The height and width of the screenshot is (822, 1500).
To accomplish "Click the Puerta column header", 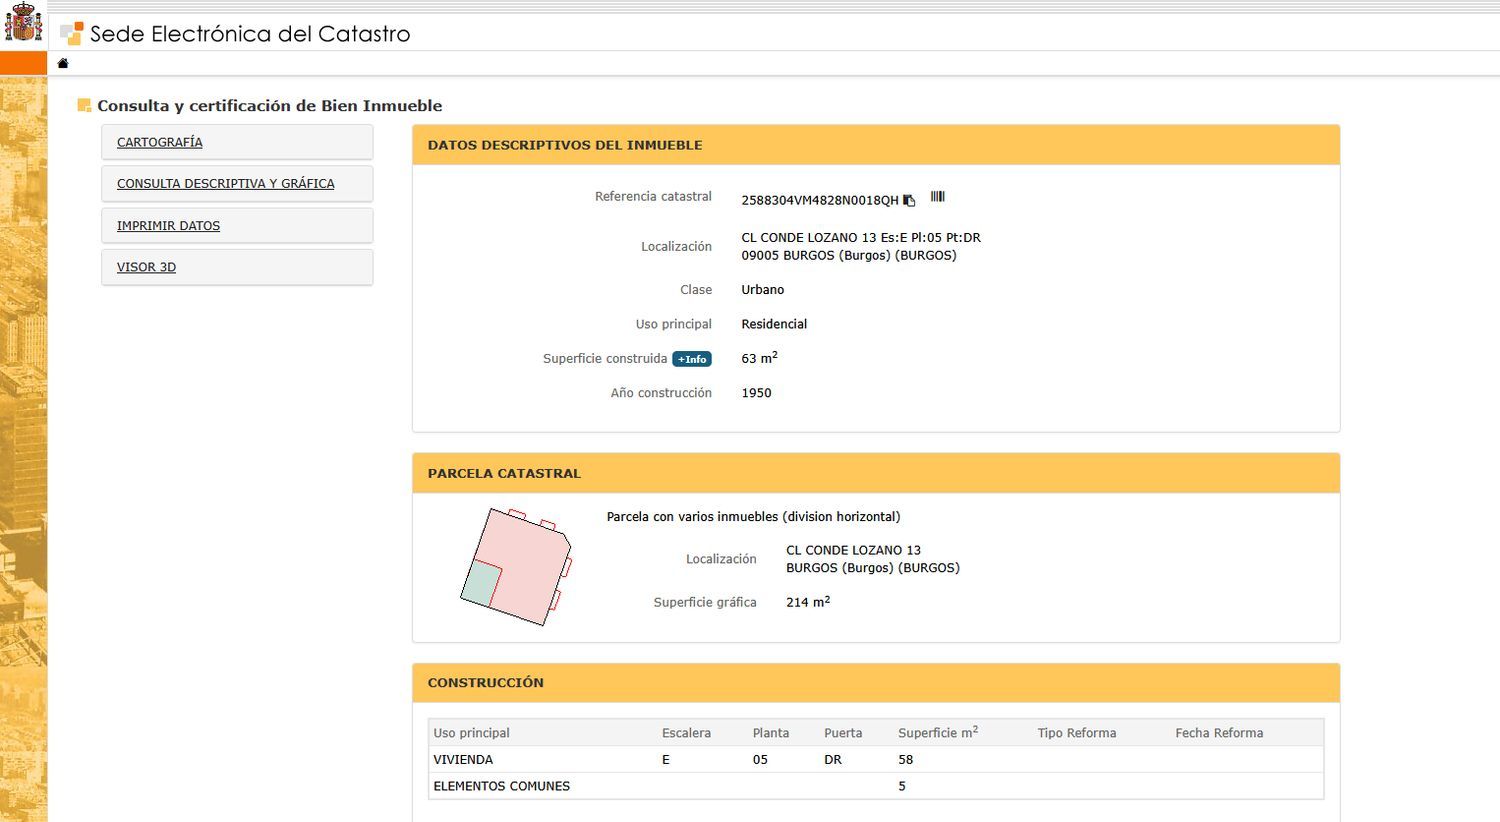I will [843, 733].
